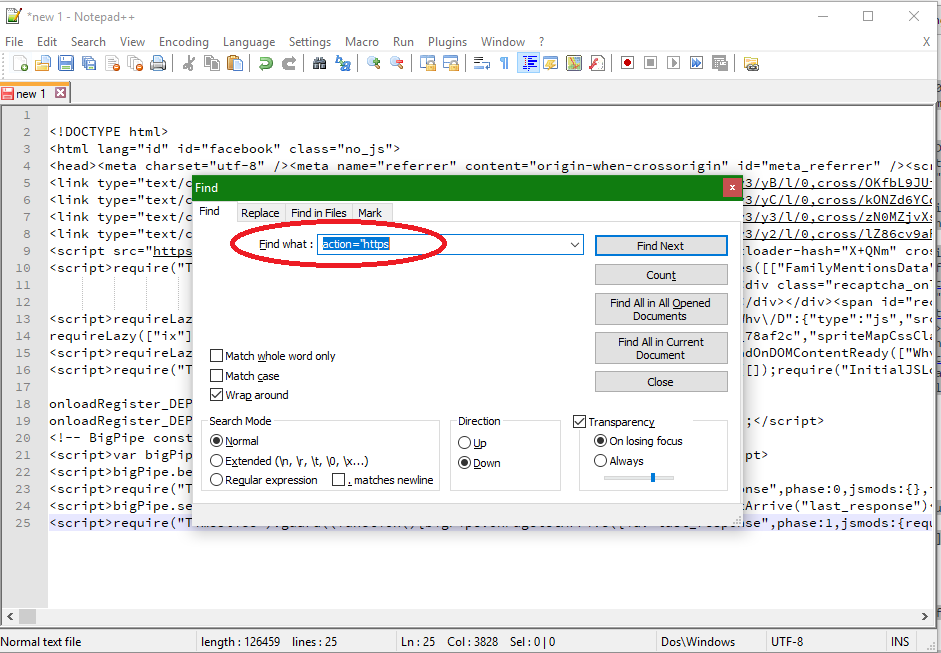Image resolution: width=941 pixels, height=653 pixels.
Task: Switch to the Replace tab
Action: point(260,213)
